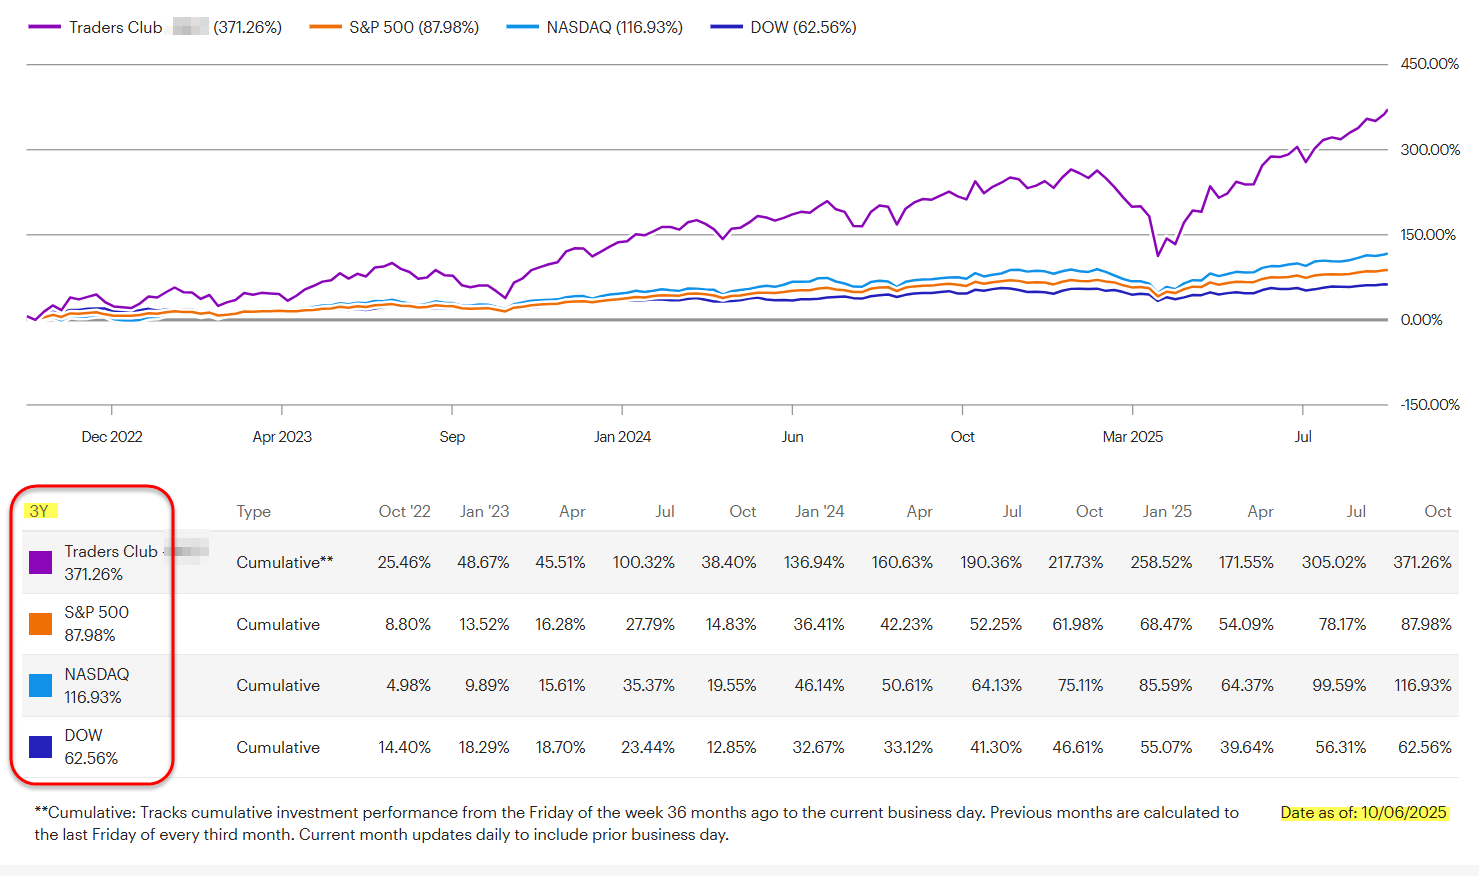Image resolution: width=1479 pixels, height=876 pixels.
Task: Click the Oct '22 column header
Action: tap(404, 512)
